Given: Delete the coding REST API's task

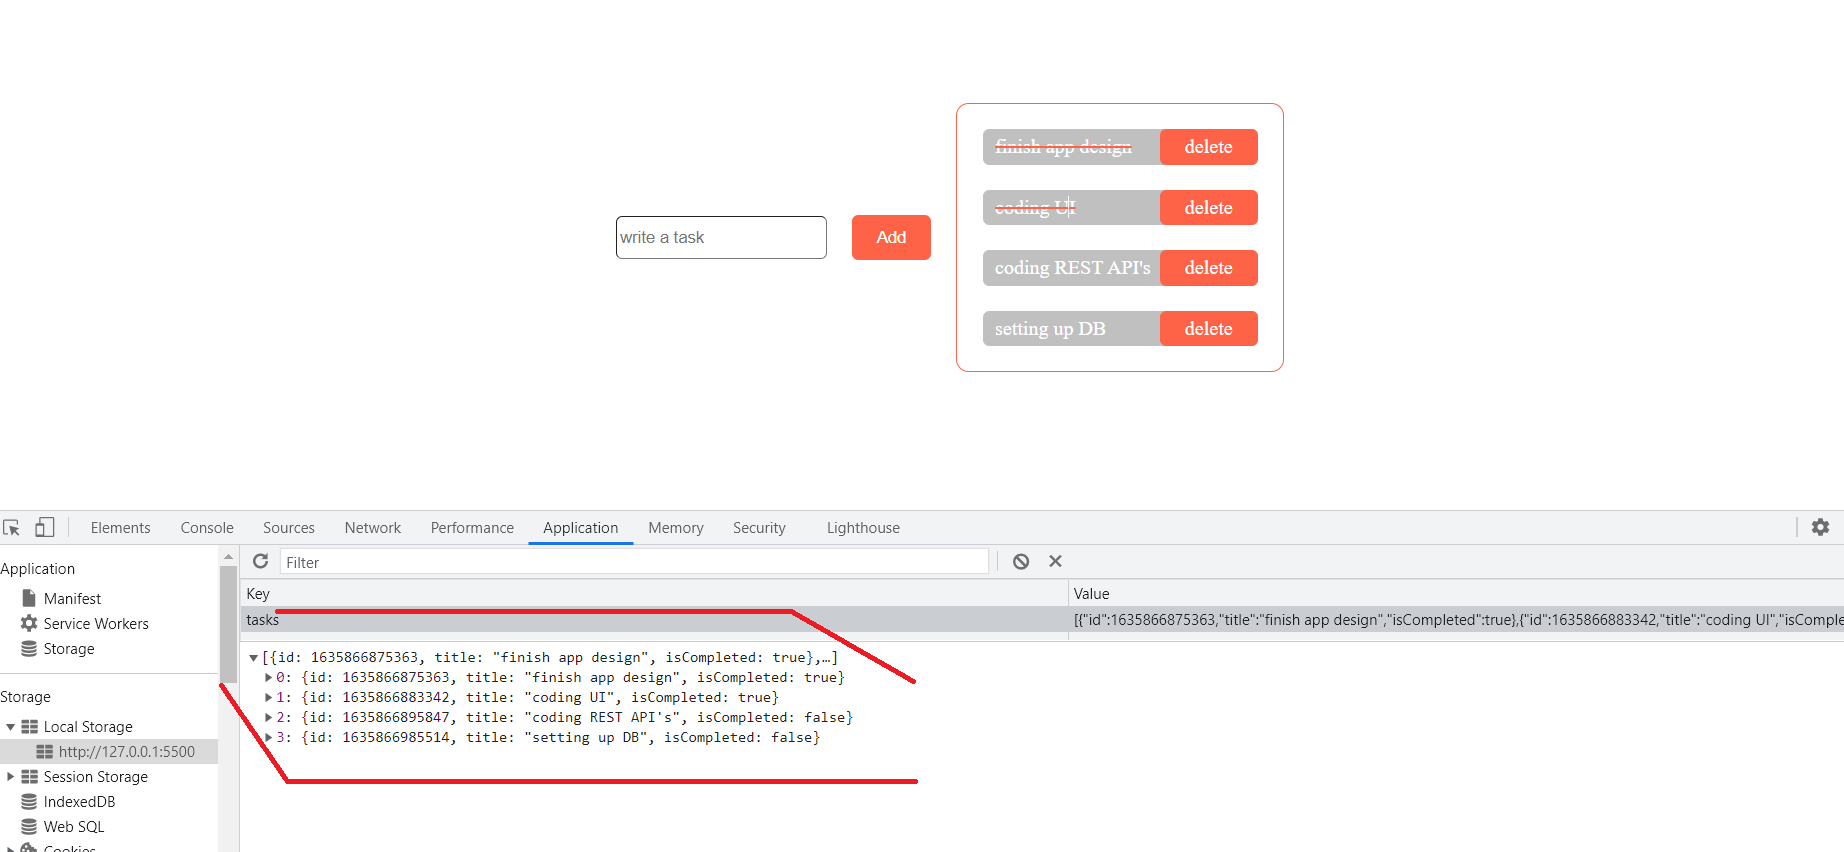Looking at the screenshot, I should point(1208,268).
